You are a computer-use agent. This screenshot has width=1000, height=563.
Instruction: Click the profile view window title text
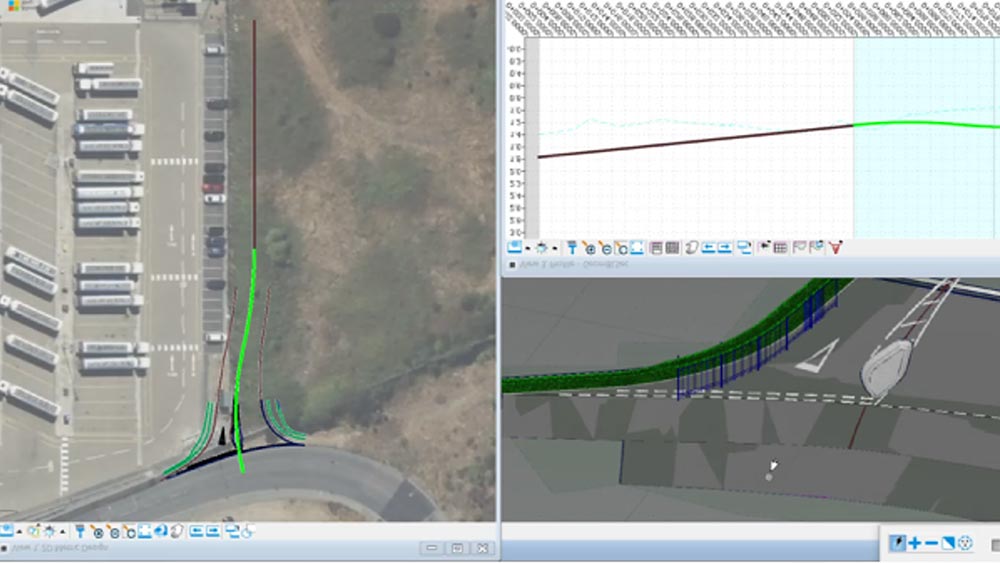tap(573, 264)
